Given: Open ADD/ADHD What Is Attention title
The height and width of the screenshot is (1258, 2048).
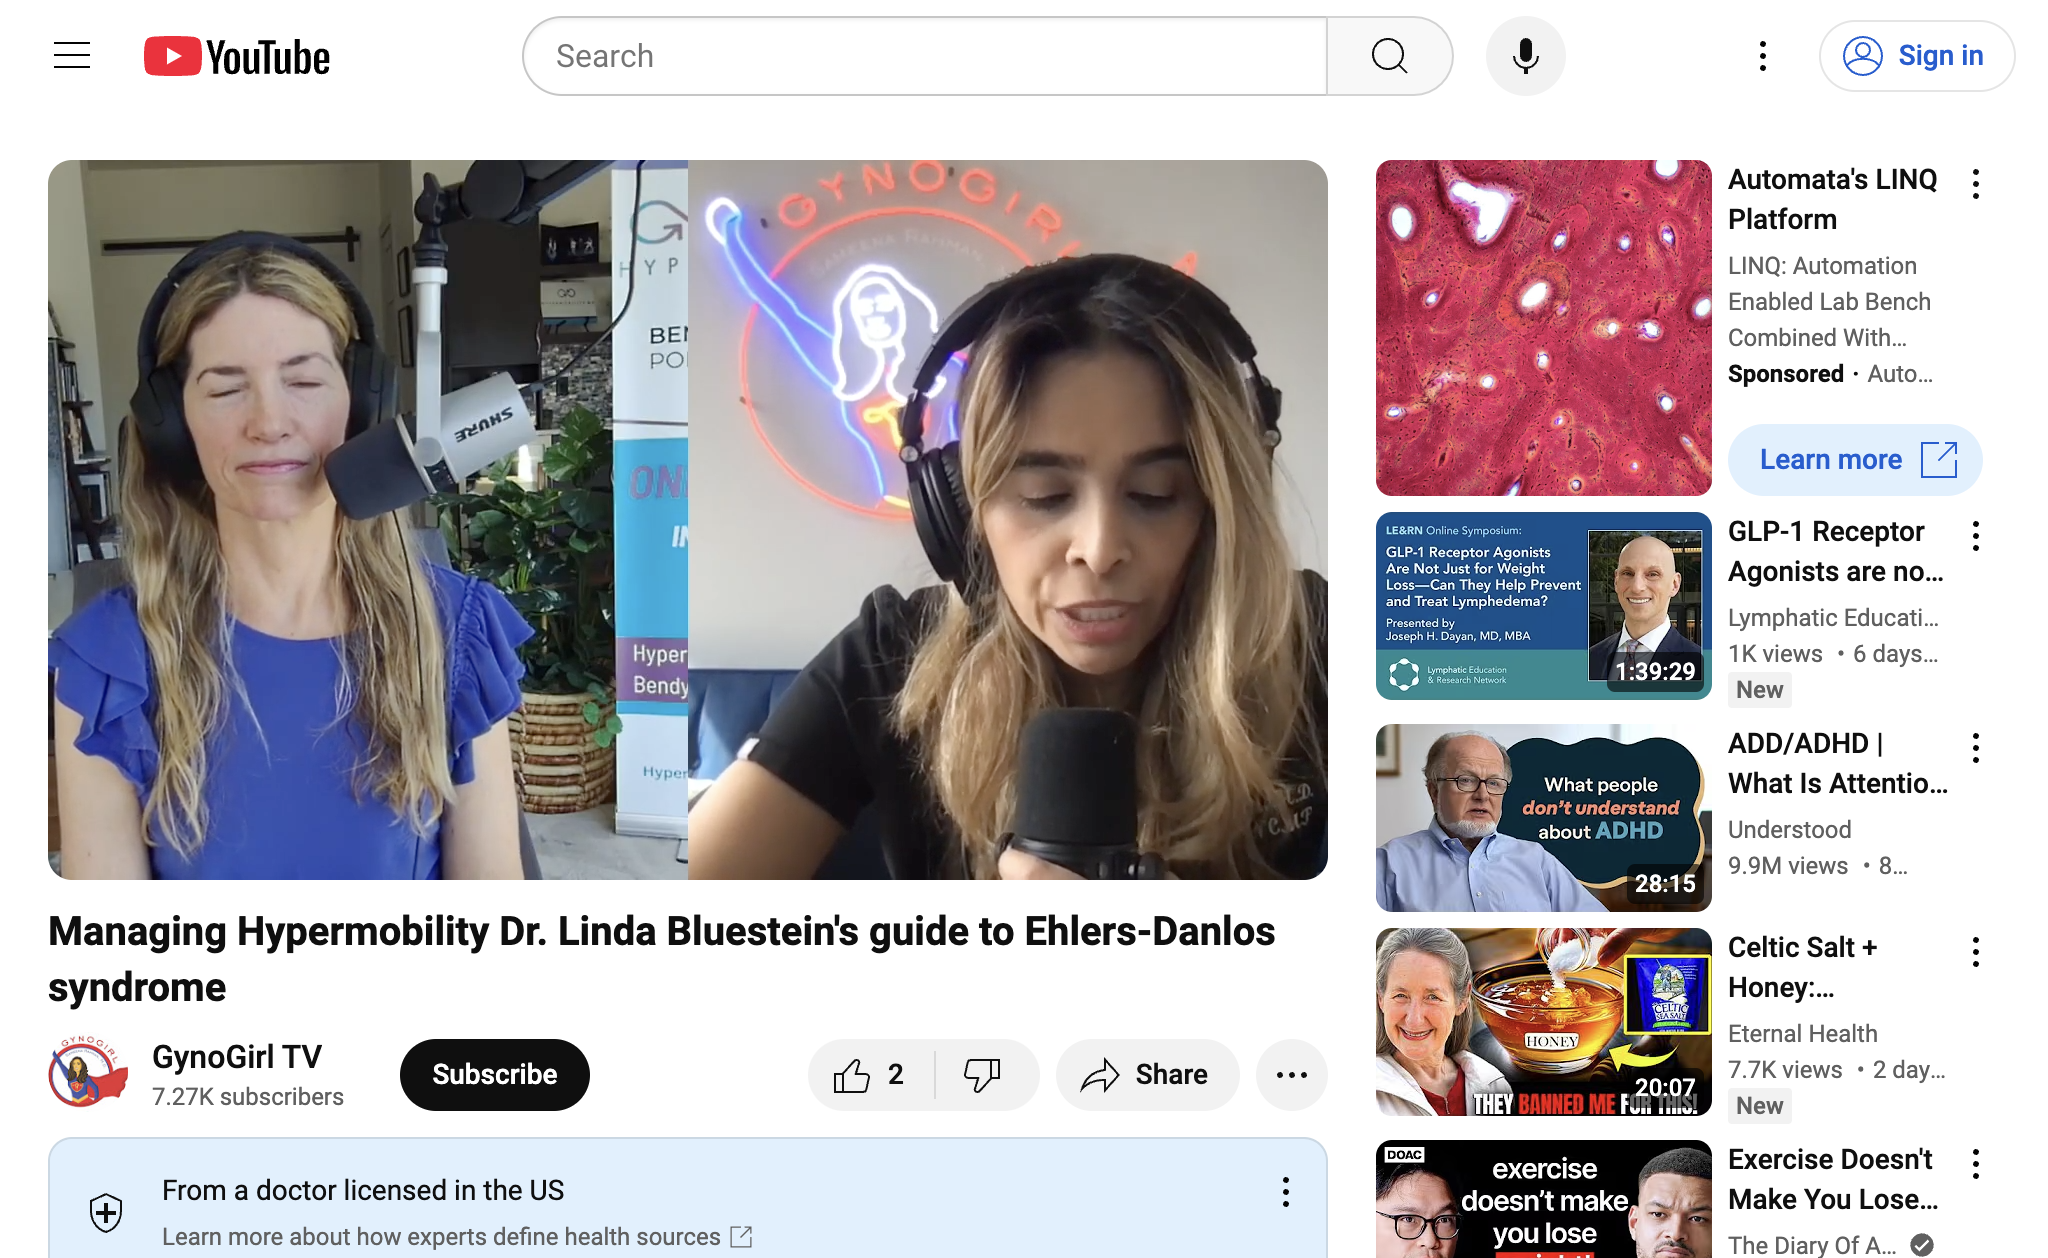Looking at the screenshot, I should coord(1838,763).
